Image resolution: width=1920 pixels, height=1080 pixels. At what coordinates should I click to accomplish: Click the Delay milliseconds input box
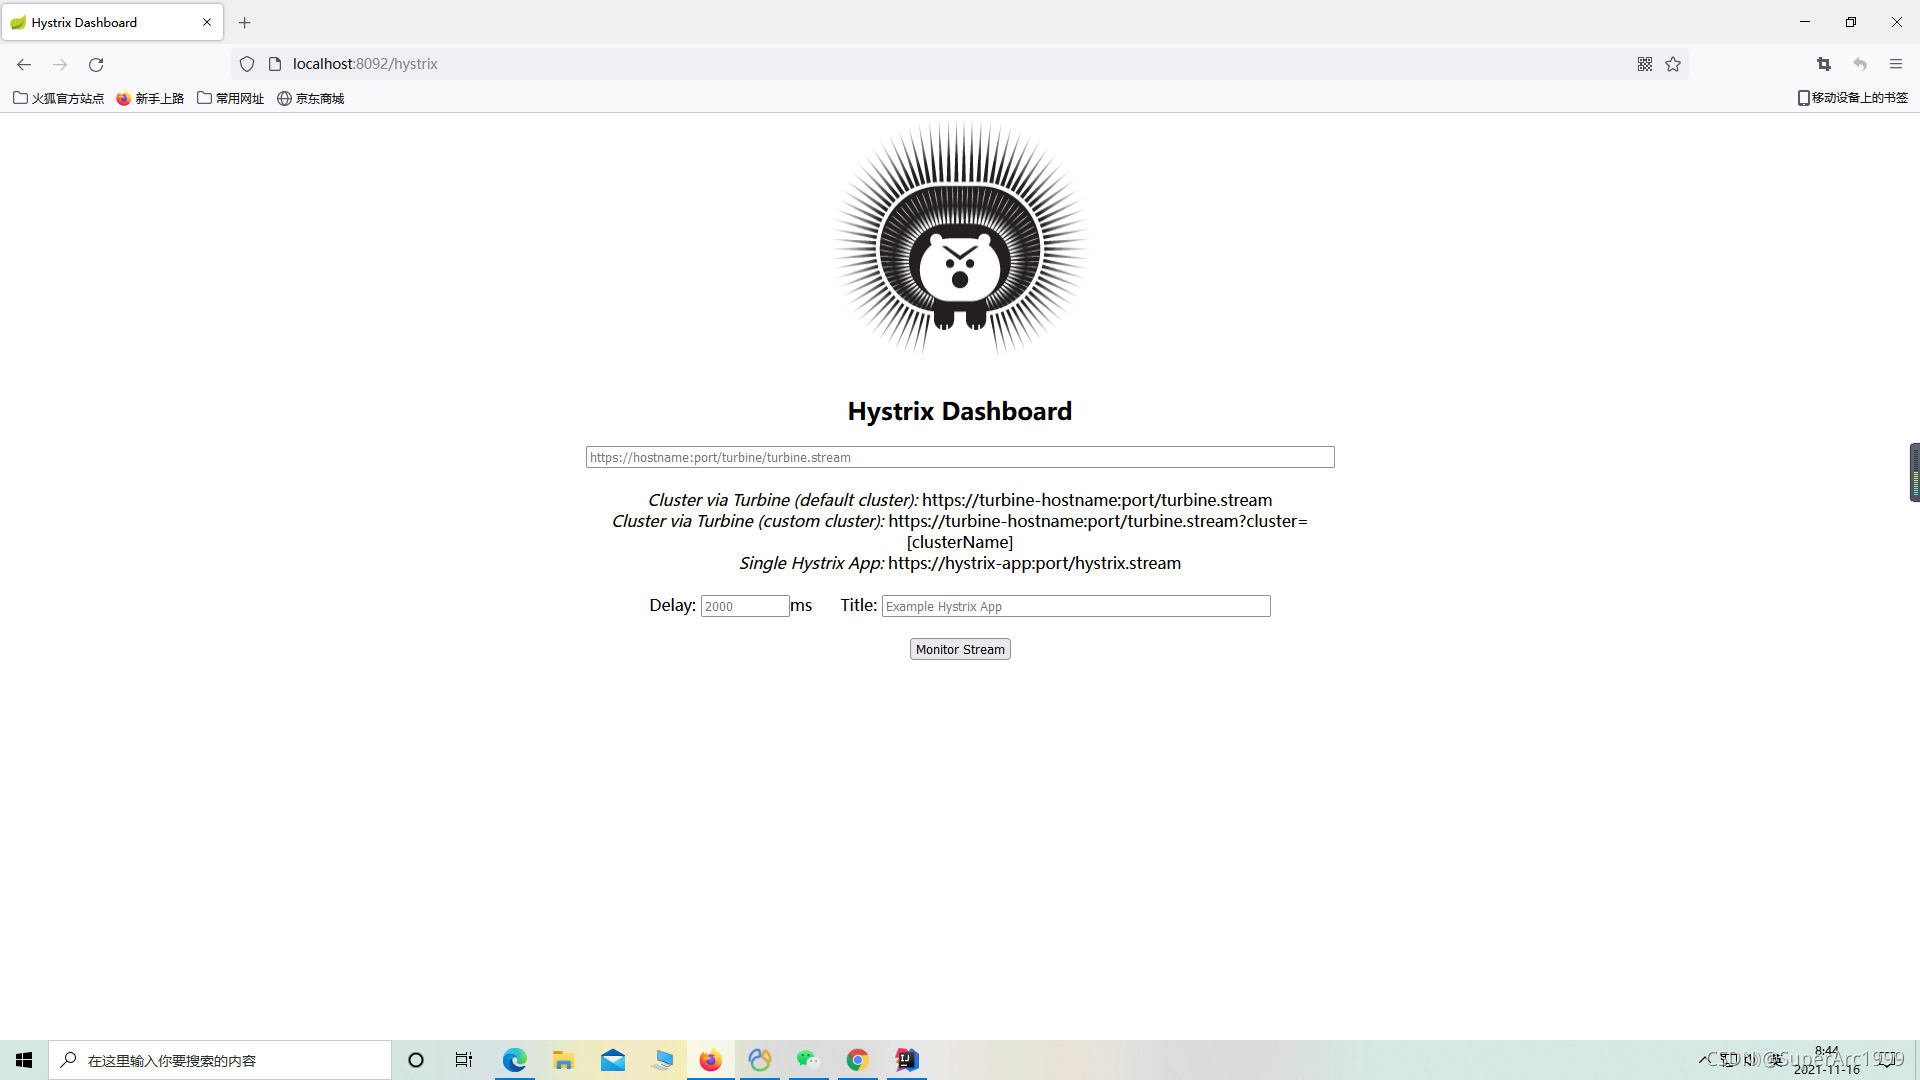coord(745,606)
